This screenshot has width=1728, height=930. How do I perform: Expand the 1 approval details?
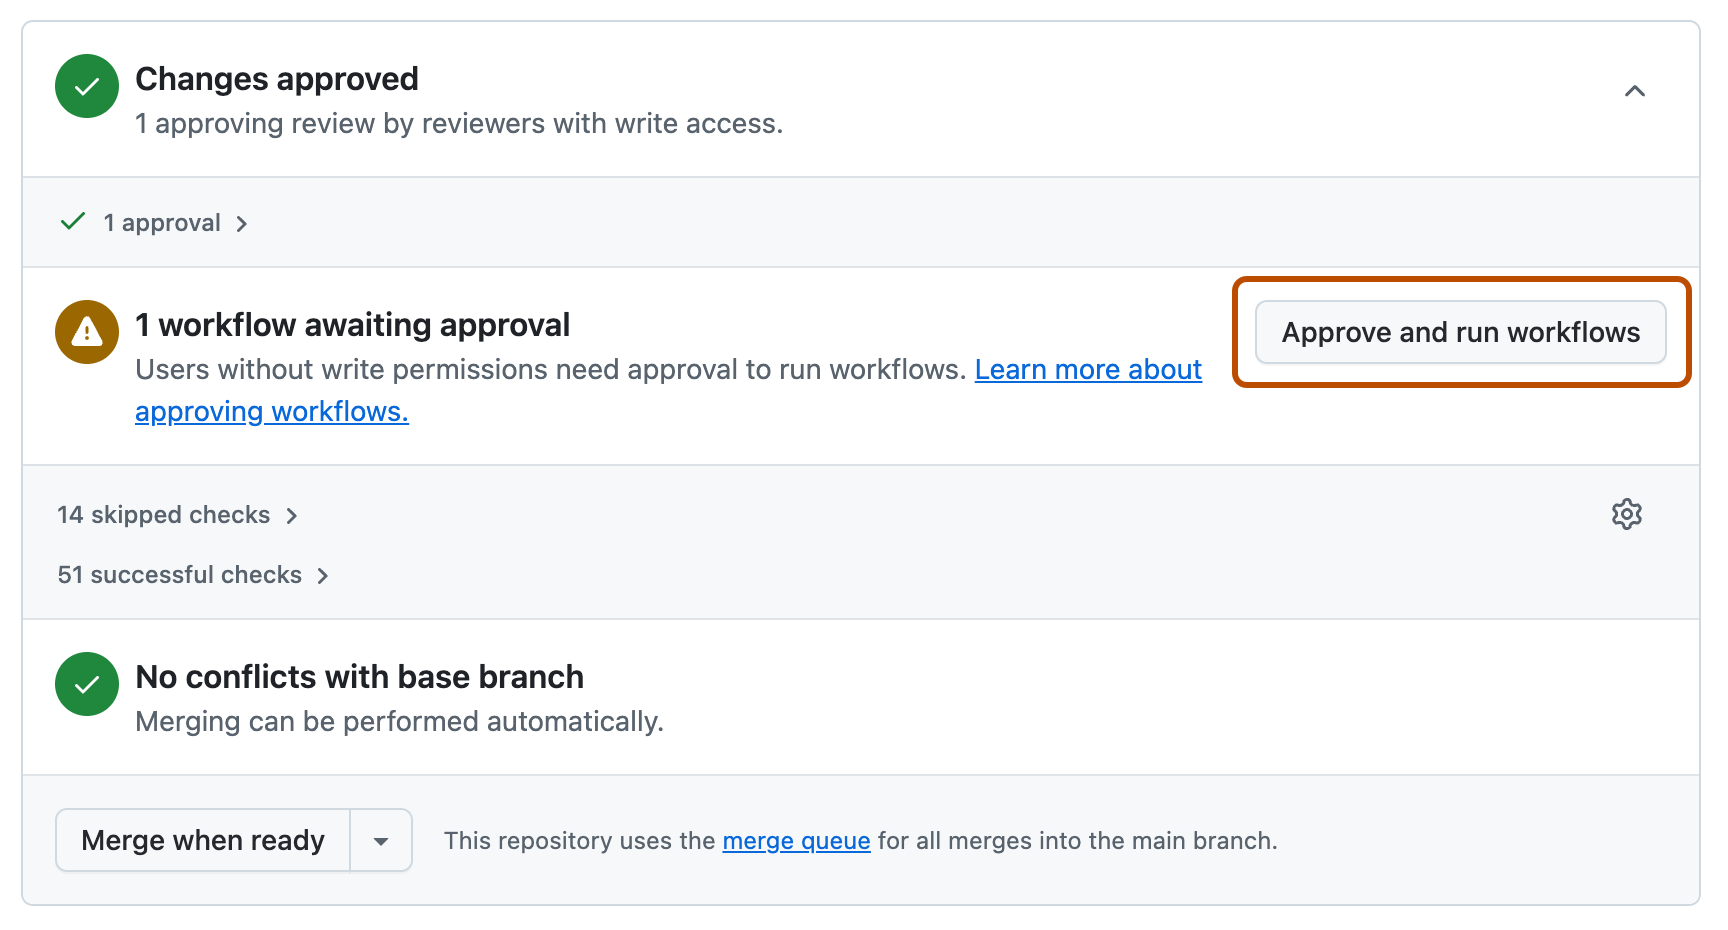click(x=243, y=224)
